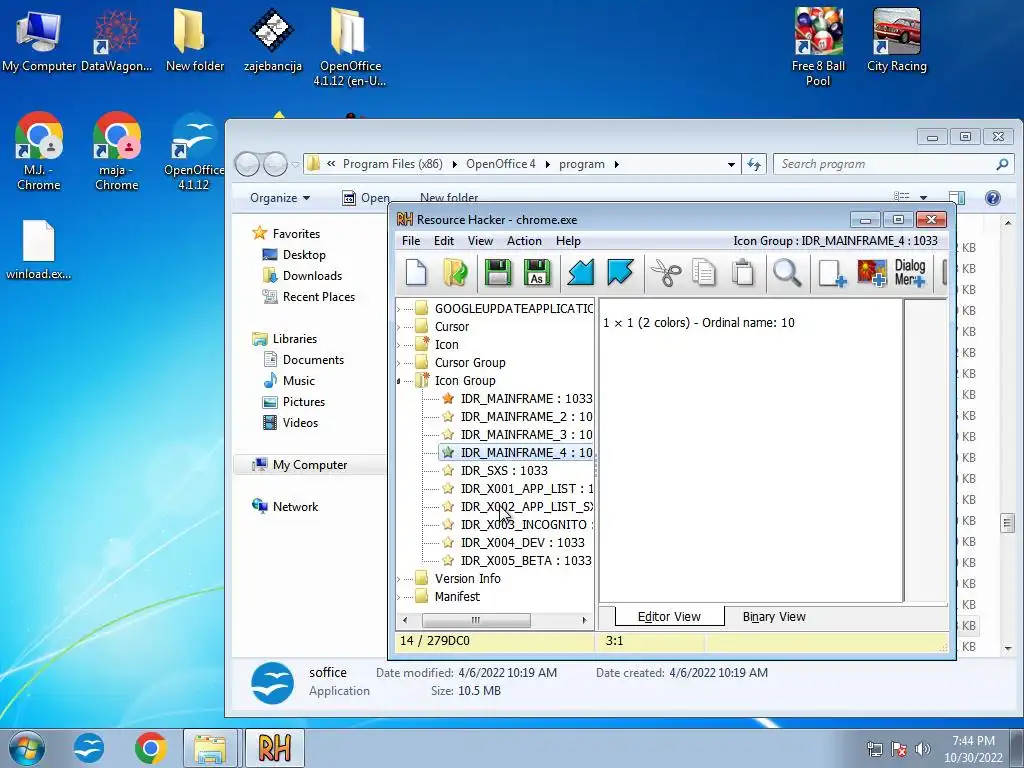Image resolution: width=1024 pixels, height=768 pixels.
Task: Expand the Manifest folder
Action: point(399,597)
